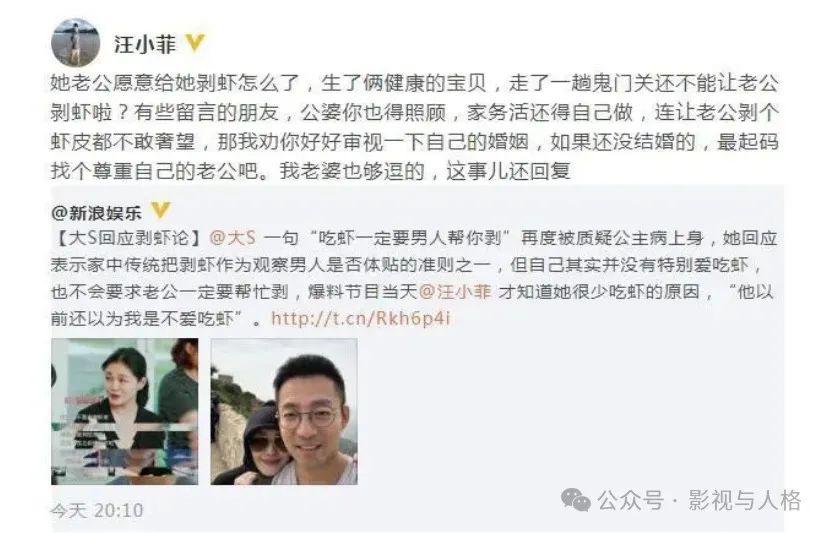This screenshot has width=828, height=533.
Task: Click the sentence 我老婆也够逗的 in the post
Action: pos(352,171)
